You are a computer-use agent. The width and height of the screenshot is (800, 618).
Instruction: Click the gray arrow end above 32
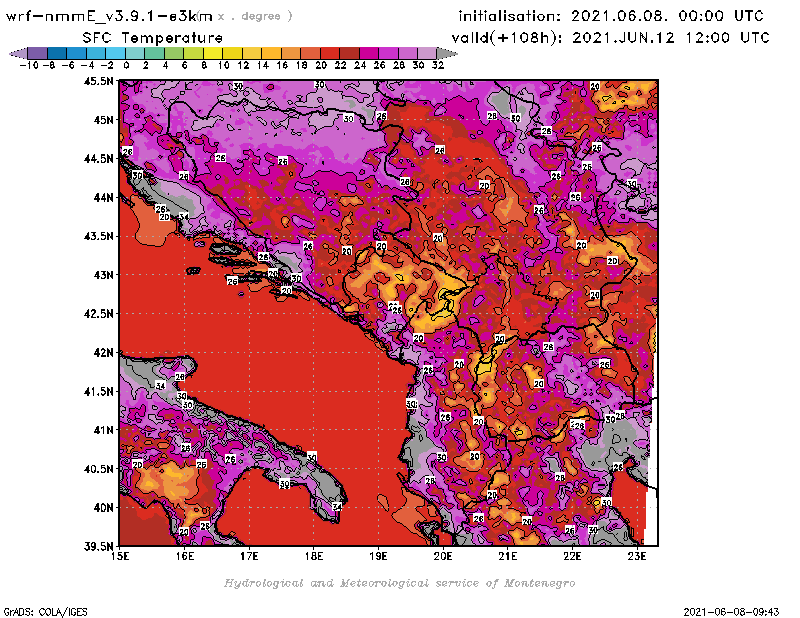(x=447, y=53)
